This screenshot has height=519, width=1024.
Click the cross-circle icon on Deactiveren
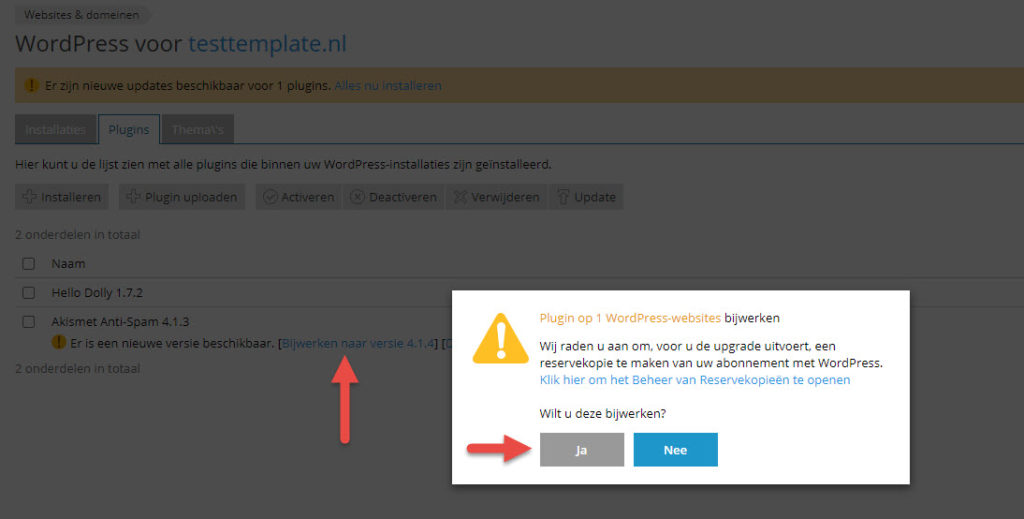pos(357,197)
